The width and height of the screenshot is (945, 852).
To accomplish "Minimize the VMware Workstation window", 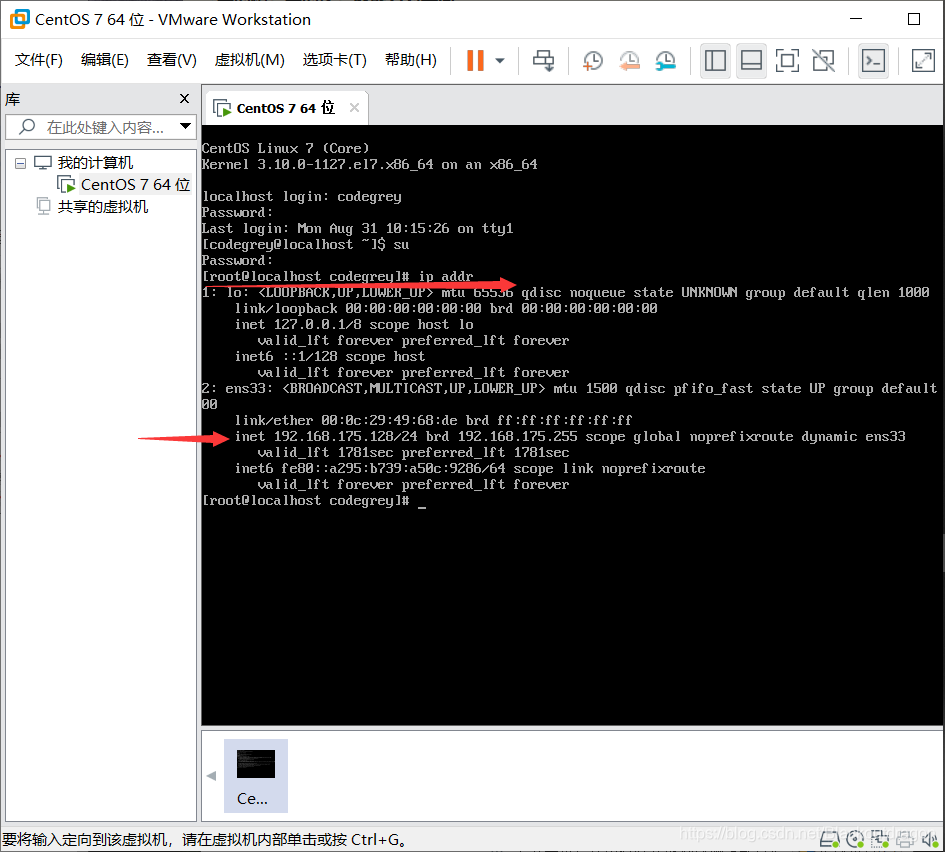I will click(x=856, y=19).
